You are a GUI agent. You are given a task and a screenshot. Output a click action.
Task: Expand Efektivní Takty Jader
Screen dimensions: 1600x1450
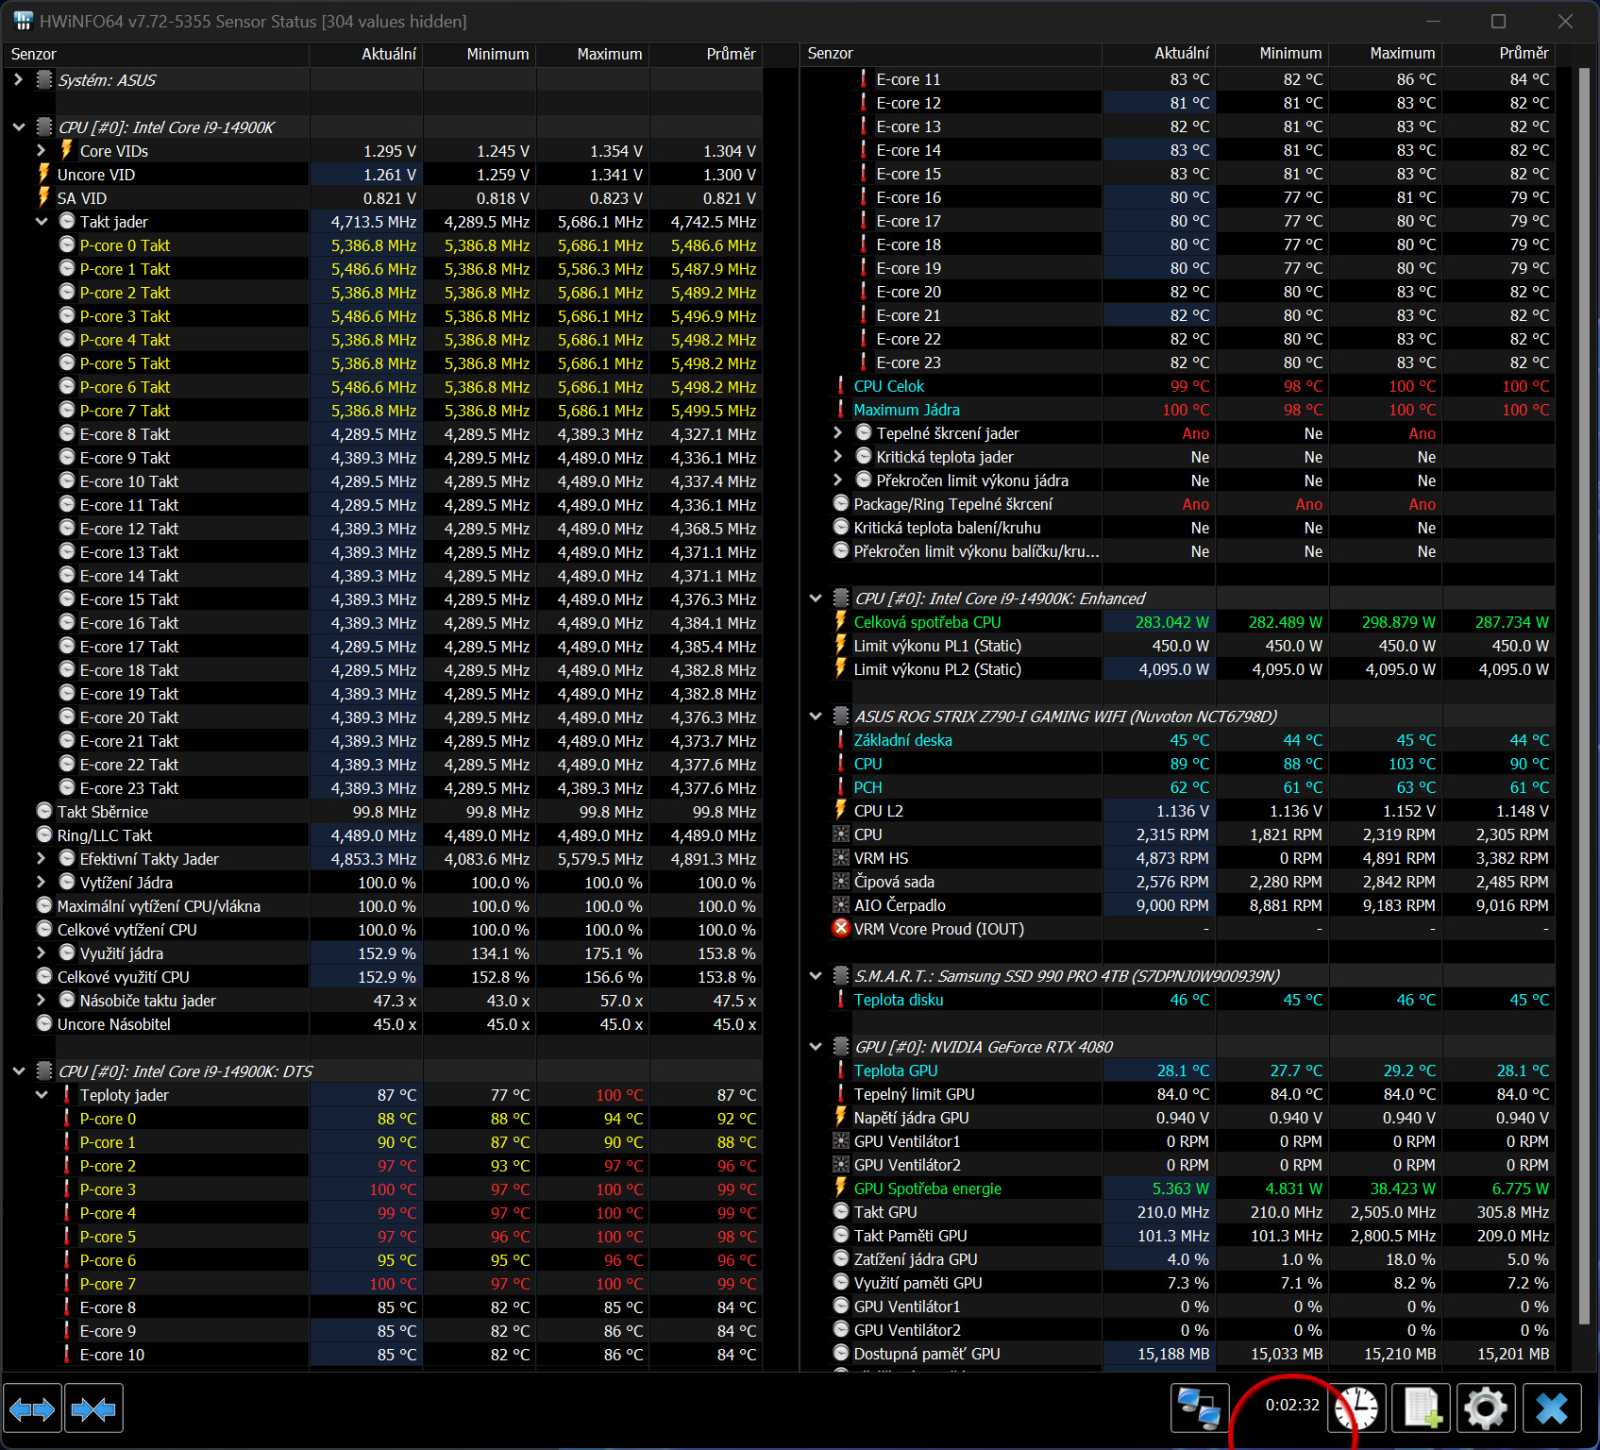pyautogui.click(x=41, y=859)
